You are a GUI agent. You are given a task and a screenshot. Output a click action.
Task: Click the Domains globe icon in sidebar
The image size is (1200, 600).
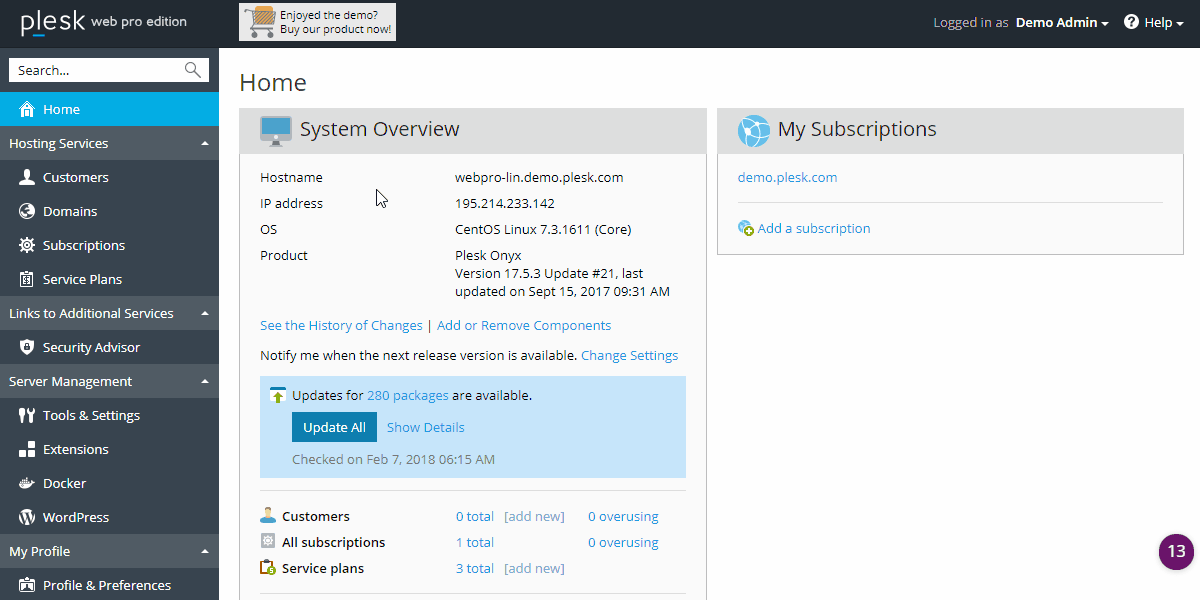(x=27, y=211)
